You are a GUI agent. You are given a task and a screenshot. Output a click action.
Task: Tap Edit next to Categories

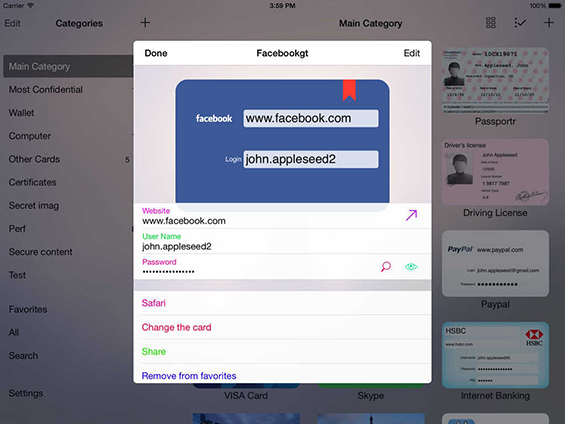[x=12, y=23]
